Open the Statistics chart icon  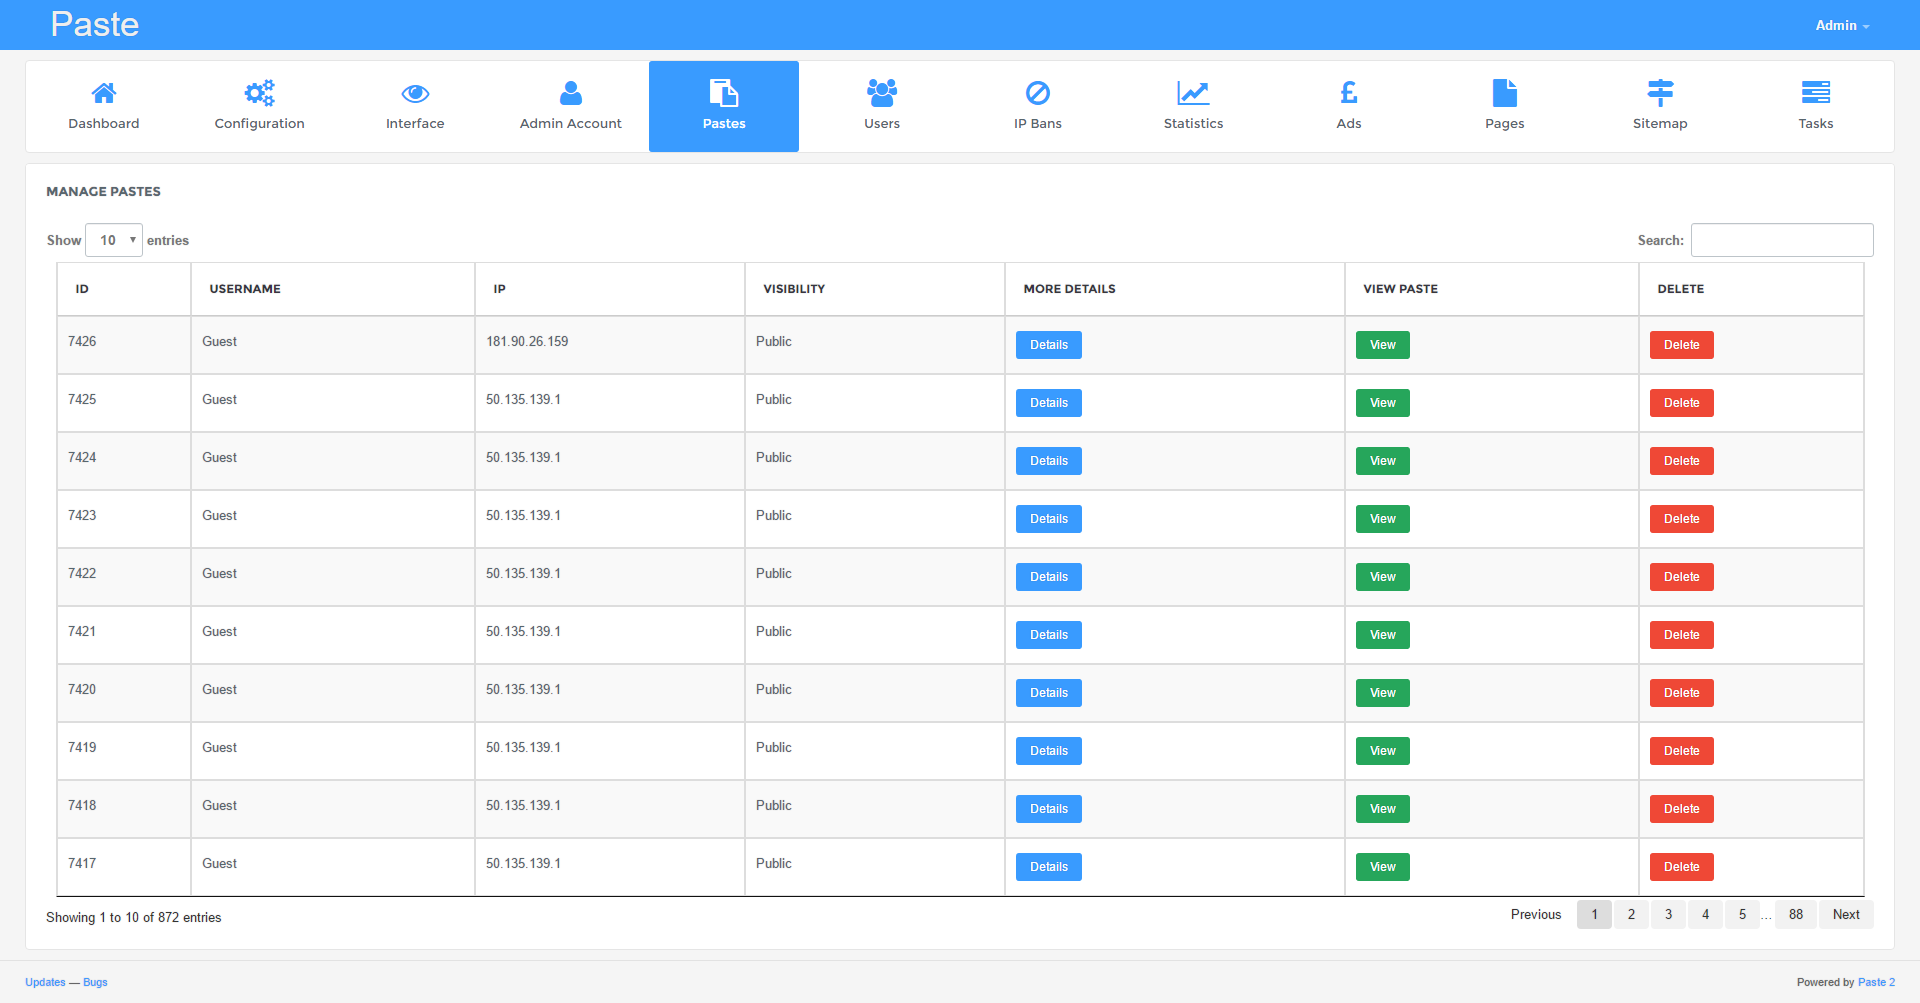click(1193, 93)
